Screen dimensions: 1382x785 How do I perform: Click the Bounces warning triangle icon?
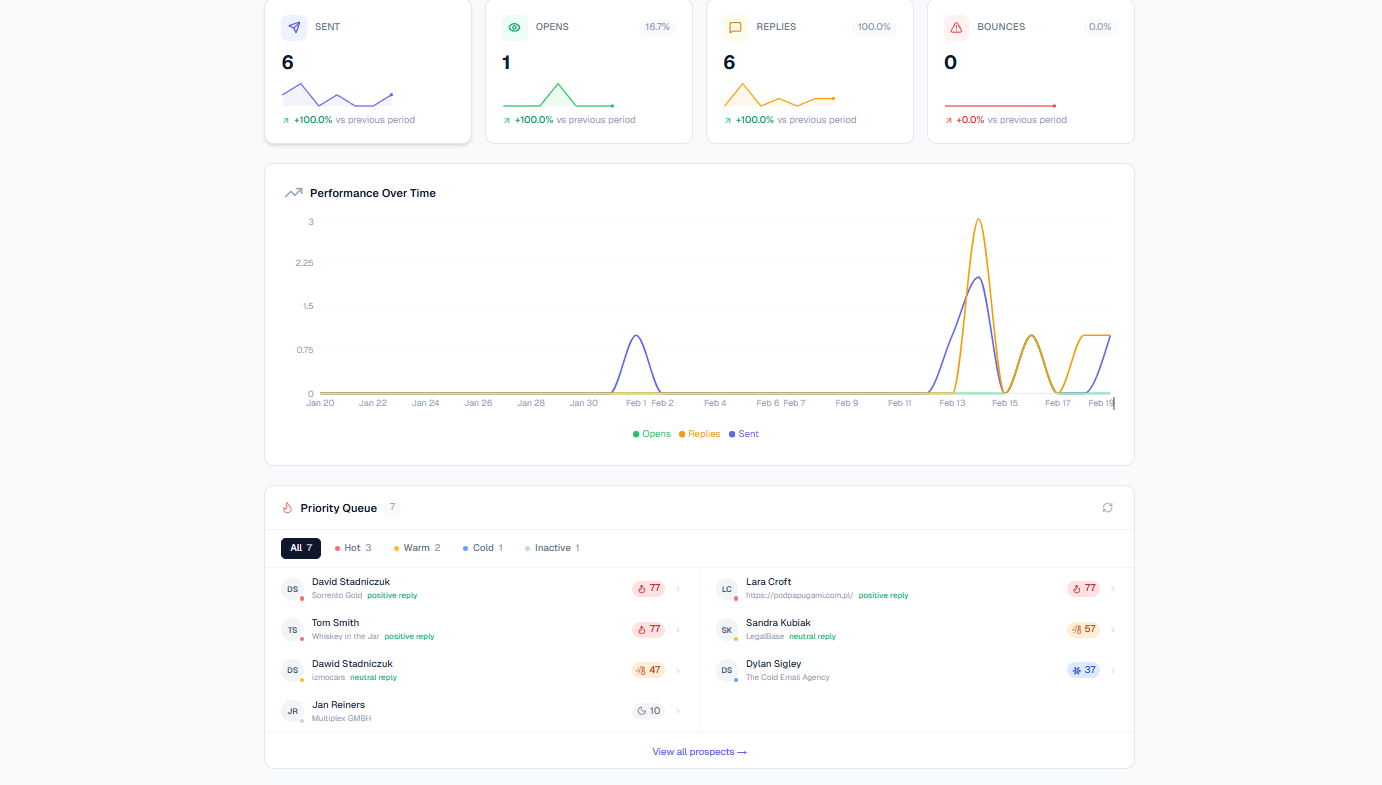[x=956, y=27]
